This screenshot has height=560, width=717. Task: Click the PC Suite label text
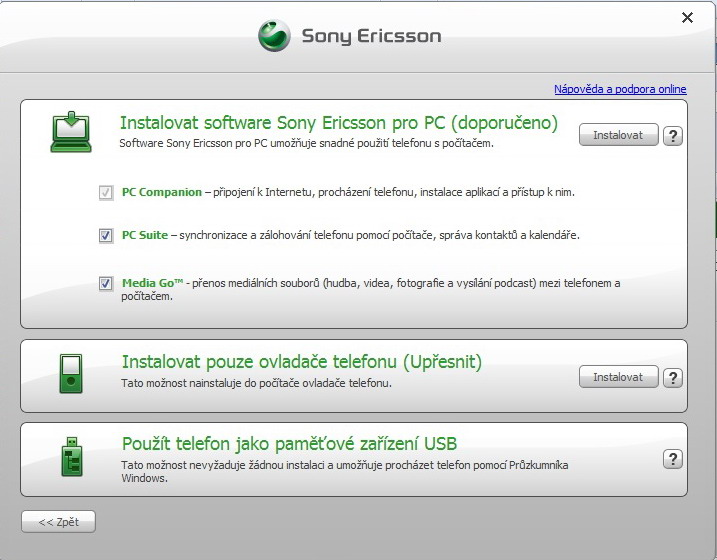pos(145,235)
